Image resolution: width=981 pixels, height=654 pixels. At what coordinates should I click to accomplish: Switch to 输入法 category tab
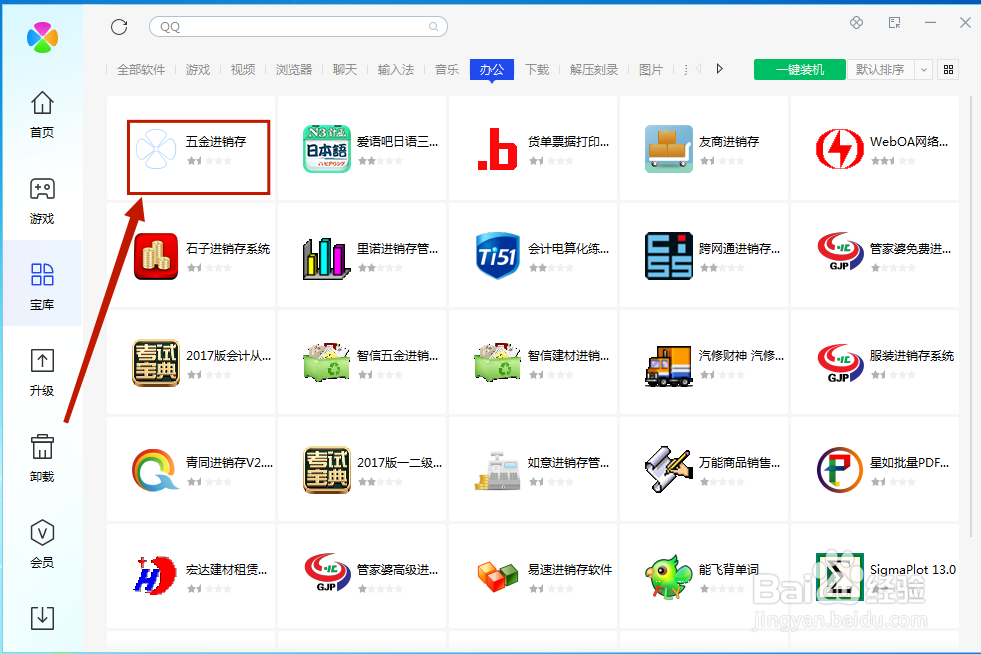tap(396, 69)
